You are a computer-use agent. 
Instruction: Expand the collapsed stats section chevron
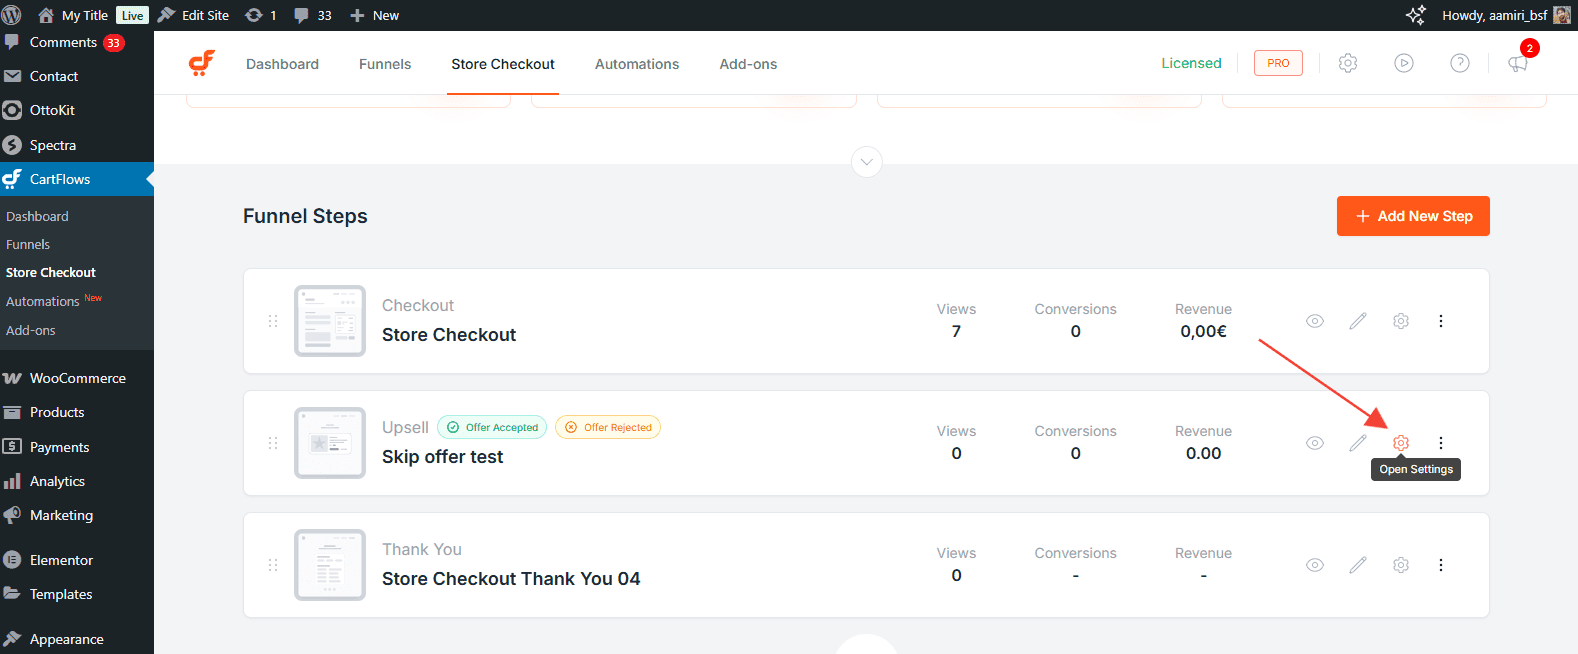click(866, 162)
